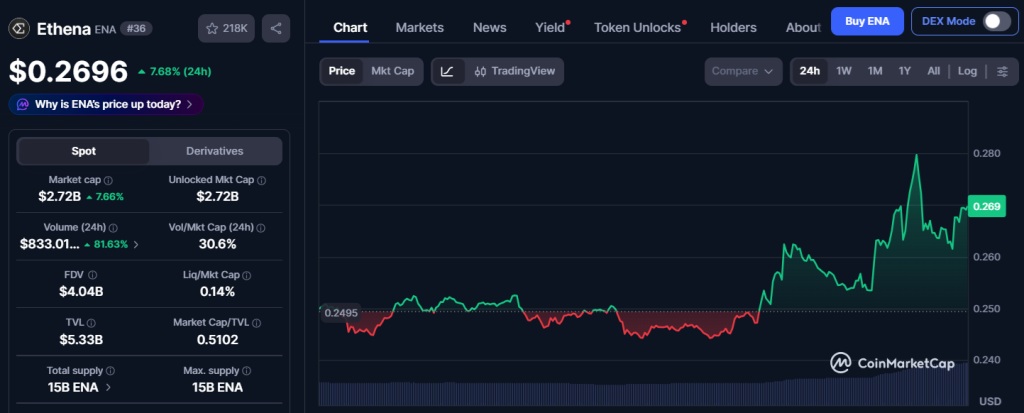Click the TVL info icon
Image resolution: width=1024 pixels, height=413 pixels.
pyautogui.click(x=91, y=323)
